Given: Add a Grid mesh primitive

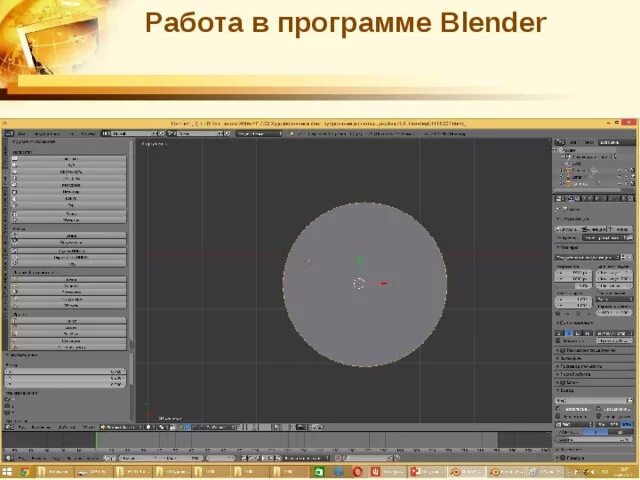Looking at the screenshot, I should (x=69, y=213).
